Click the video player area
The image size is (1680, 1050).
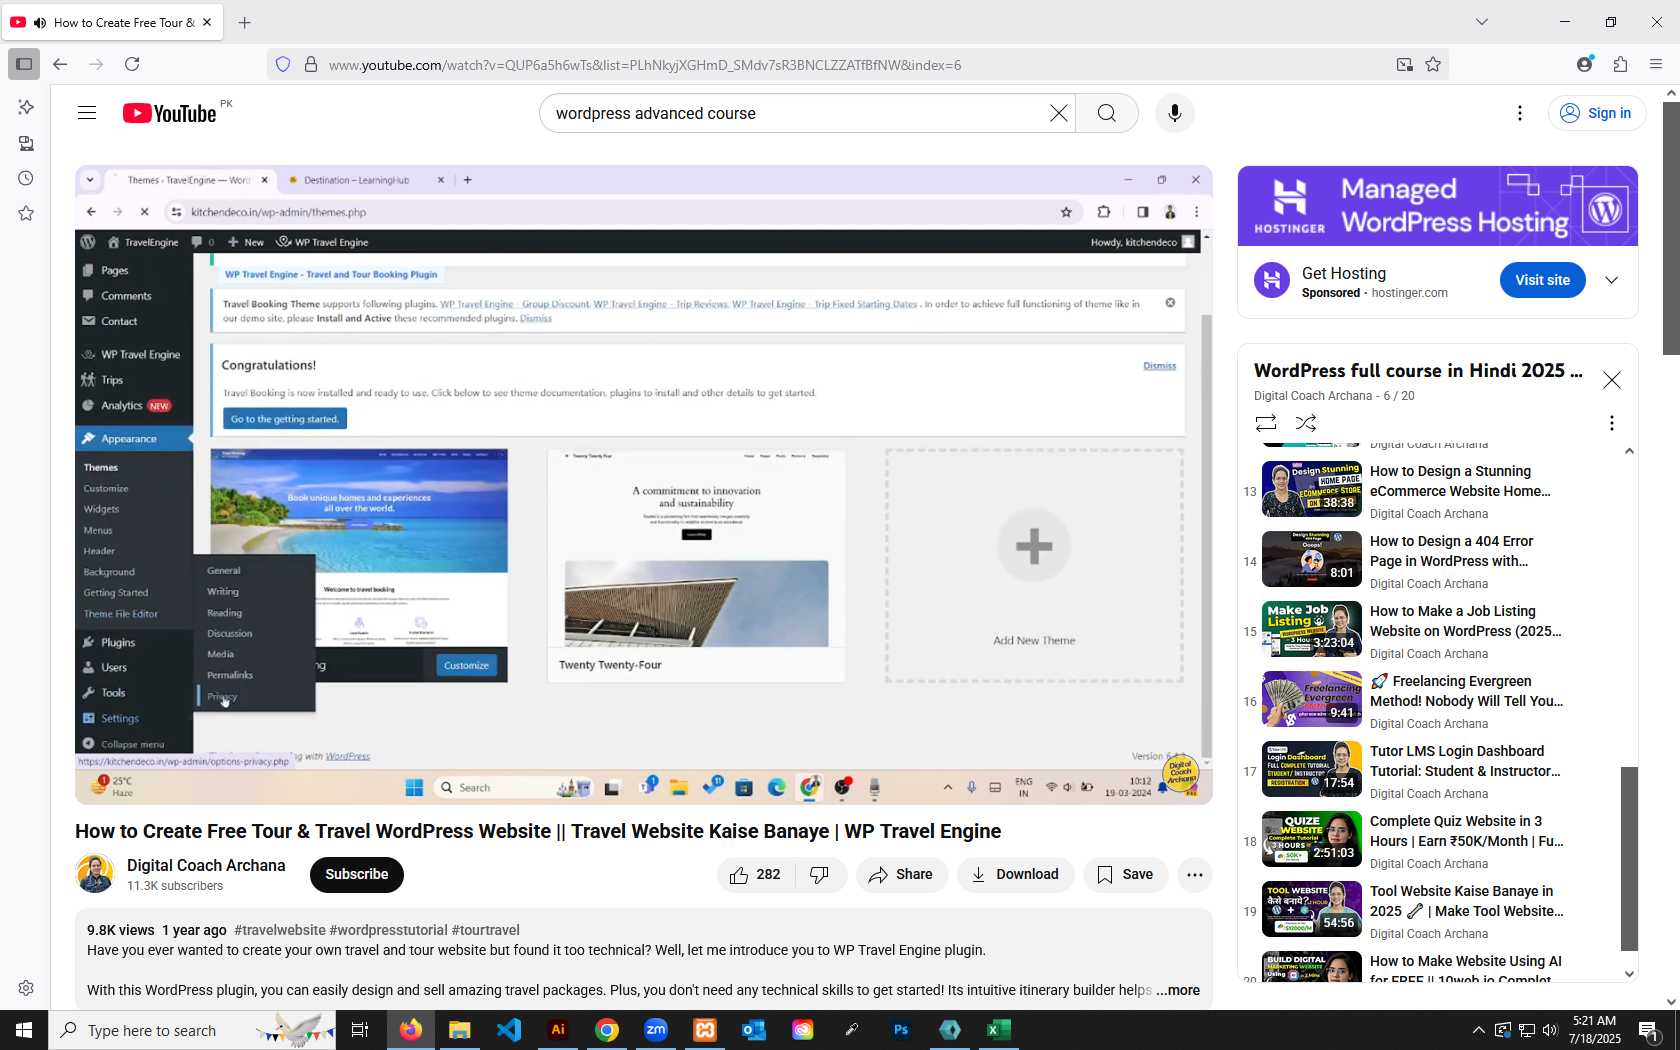[643, 484]
